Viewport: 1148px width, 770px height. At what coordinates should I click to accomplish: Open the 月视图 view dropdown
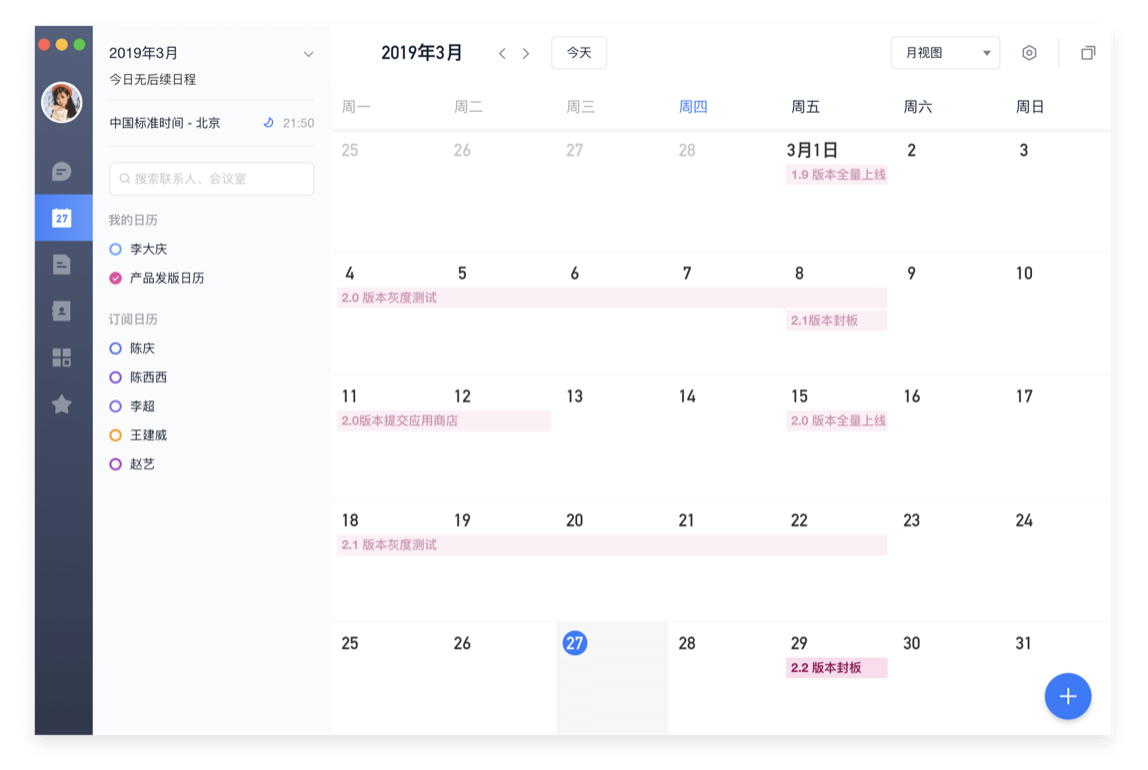coord(944,52)
